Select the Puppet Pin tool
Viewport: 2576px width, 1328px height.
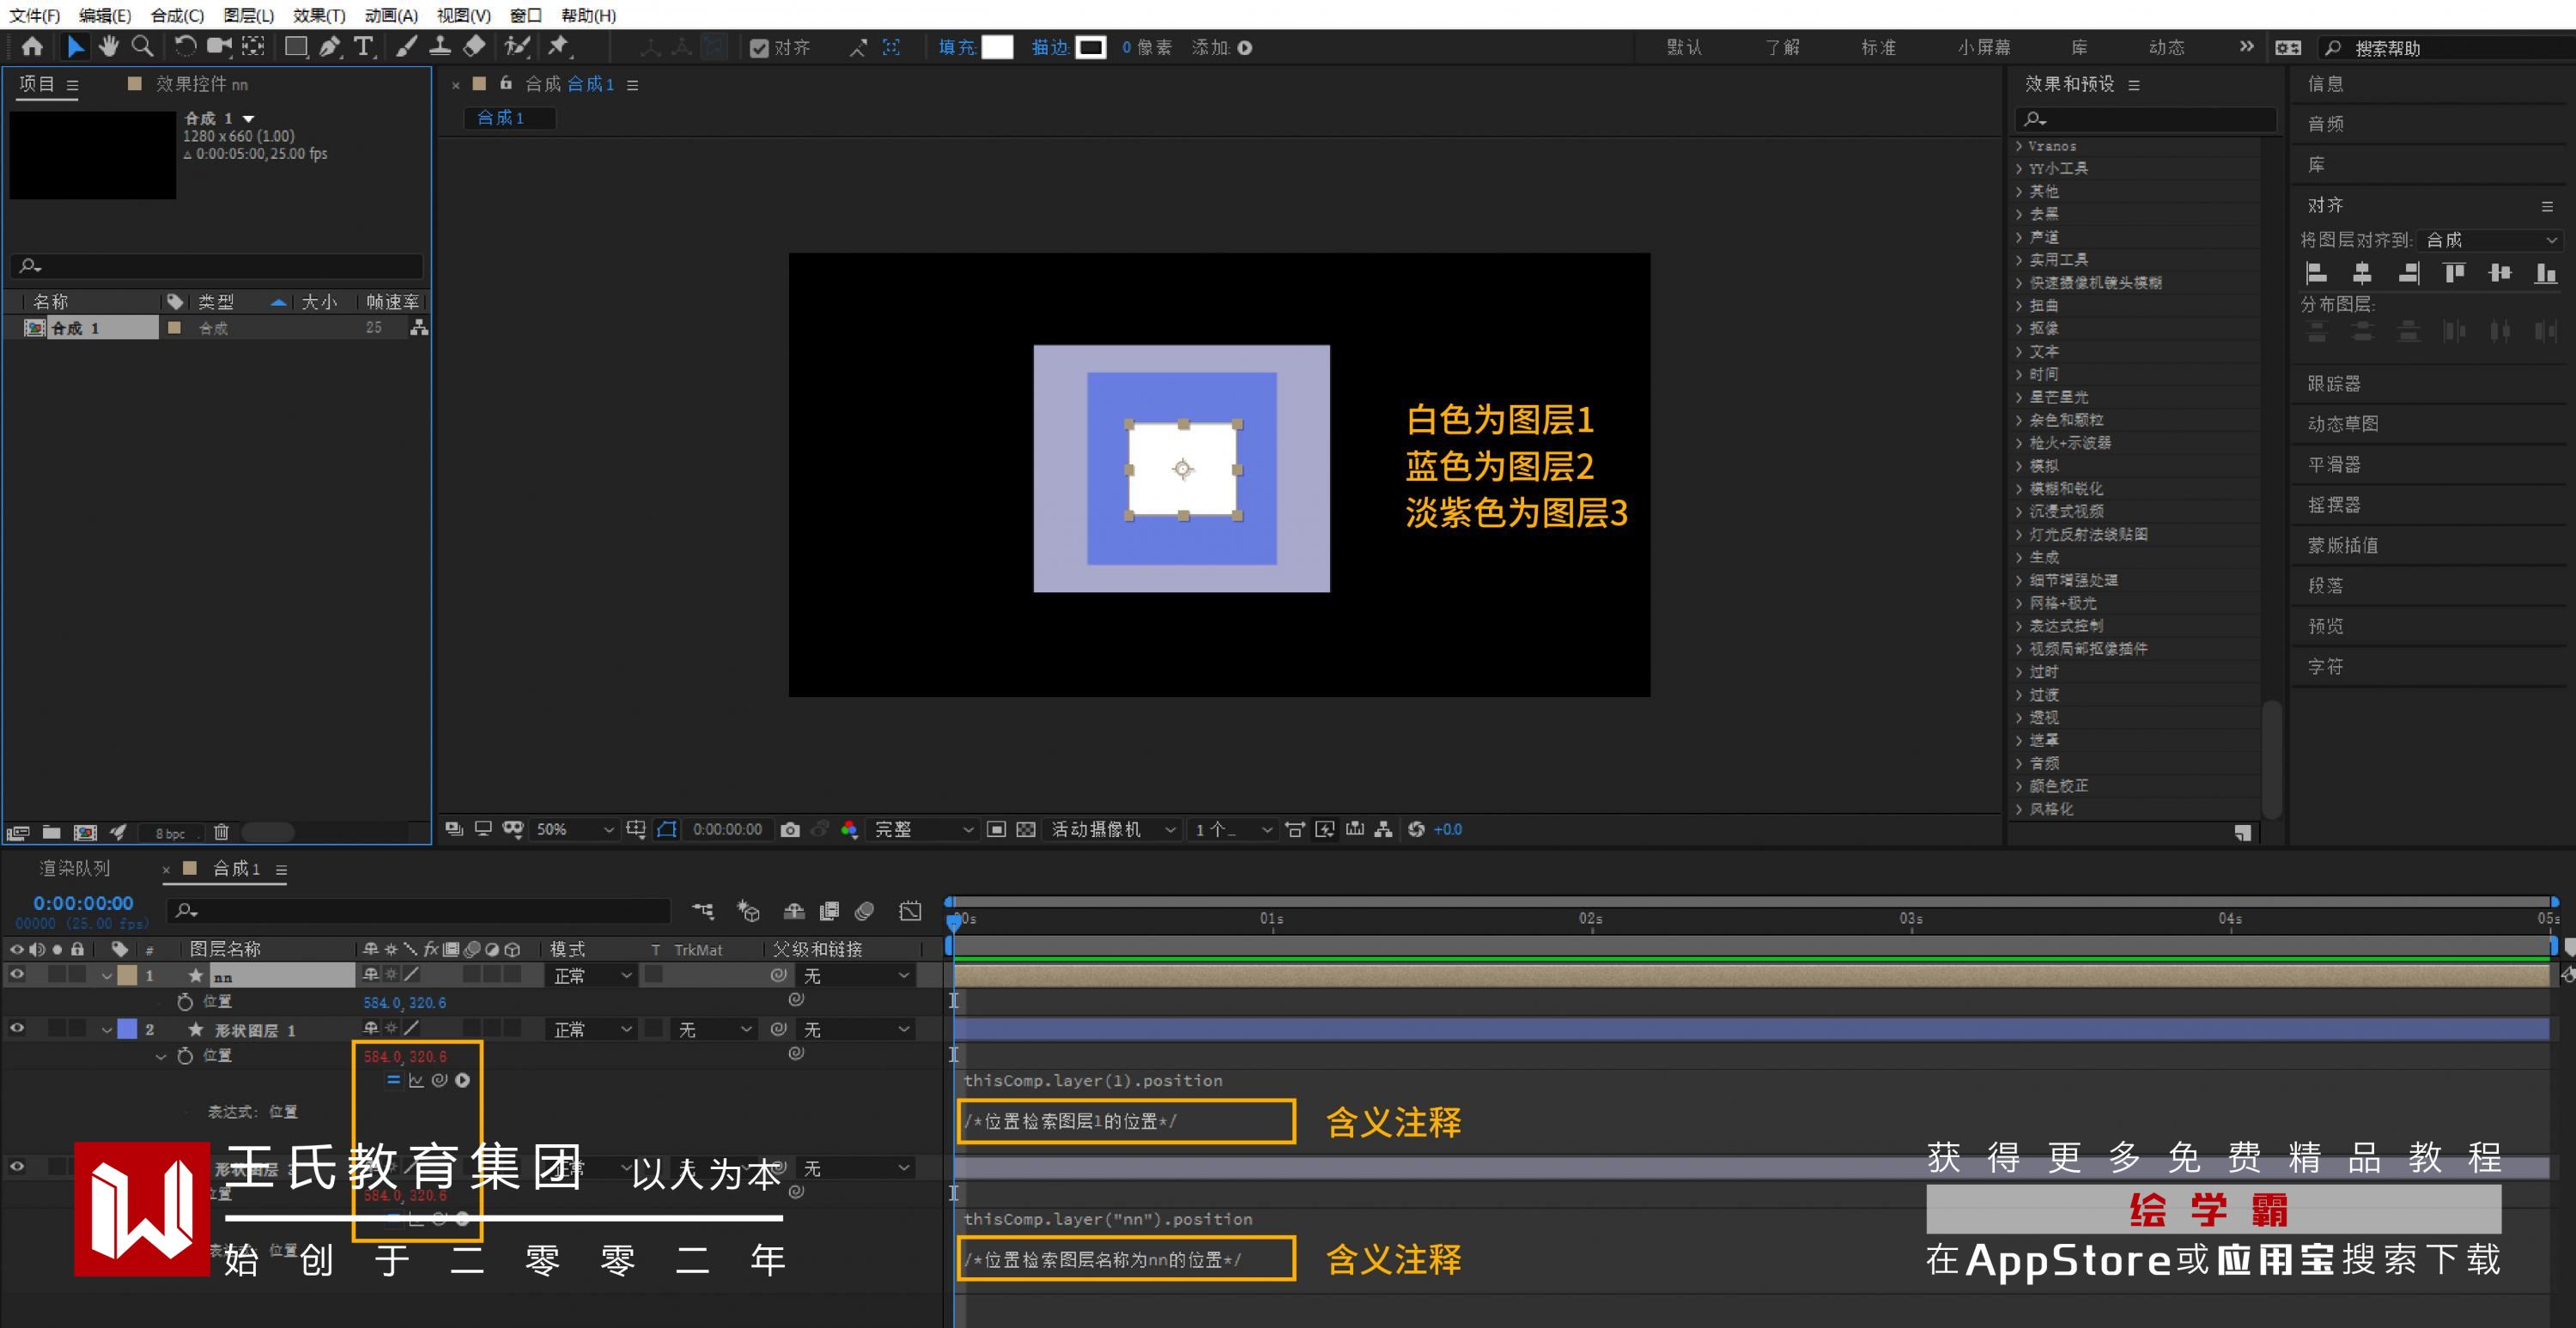(558, 46)
